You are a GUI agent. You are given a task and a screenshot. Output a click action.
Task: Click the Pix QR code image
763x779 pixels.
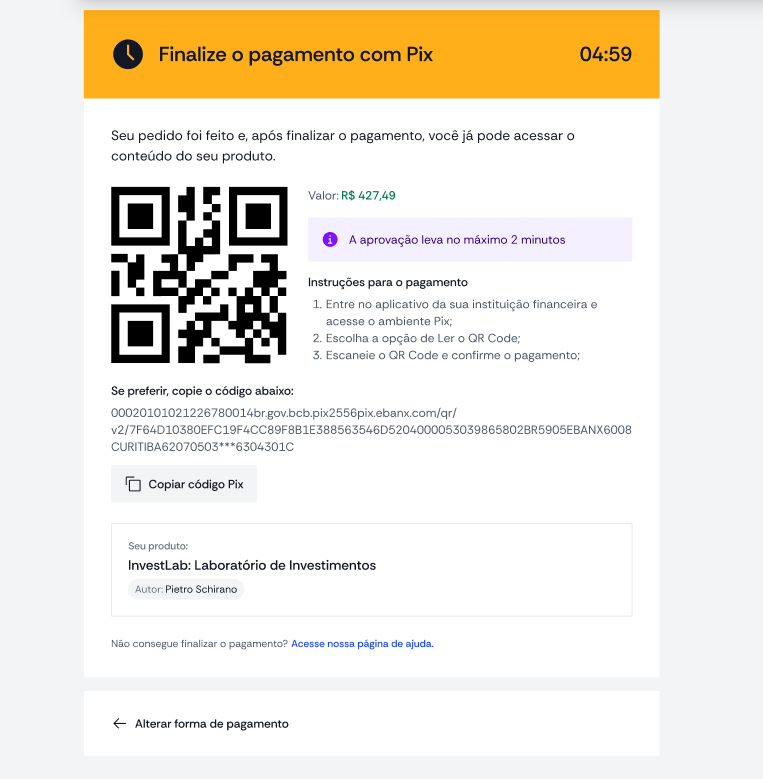(199, 275)
